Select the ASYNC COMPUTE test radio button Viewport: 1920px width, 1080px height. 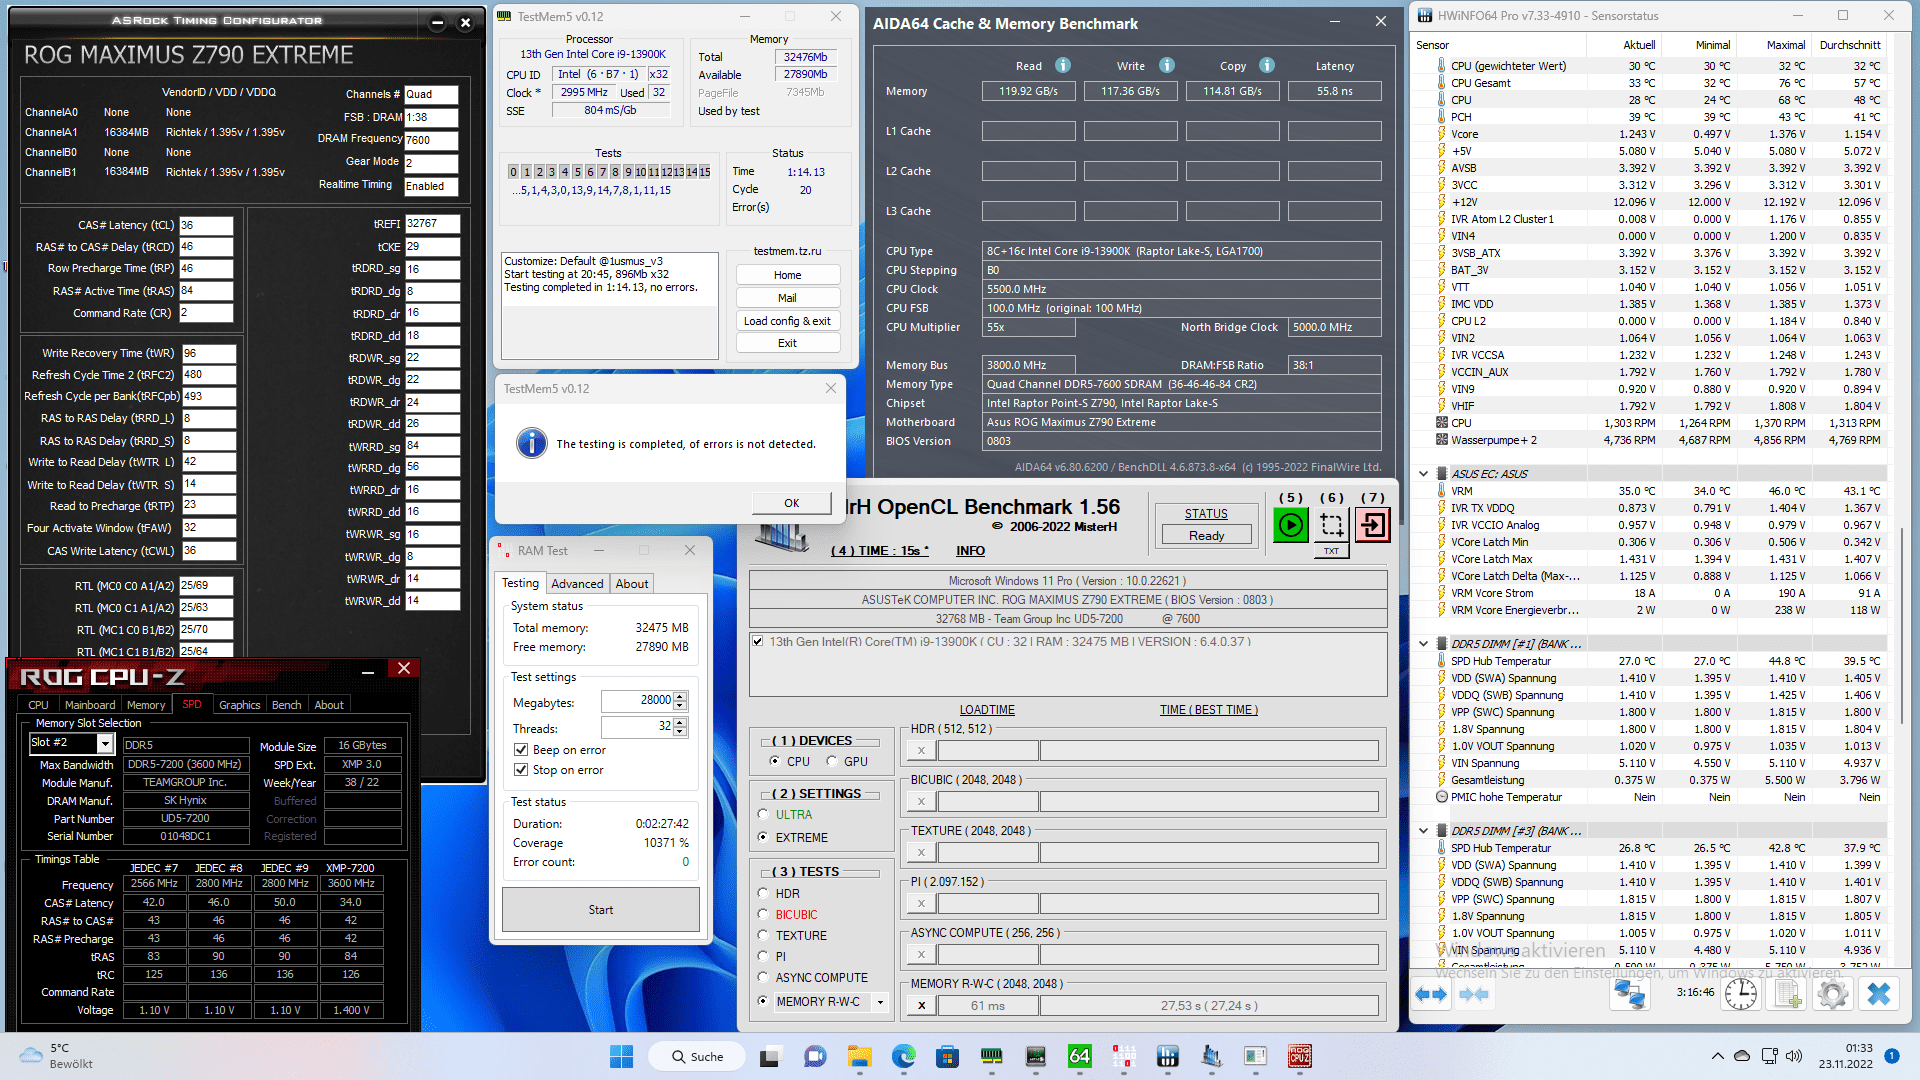tap(764, 977)
